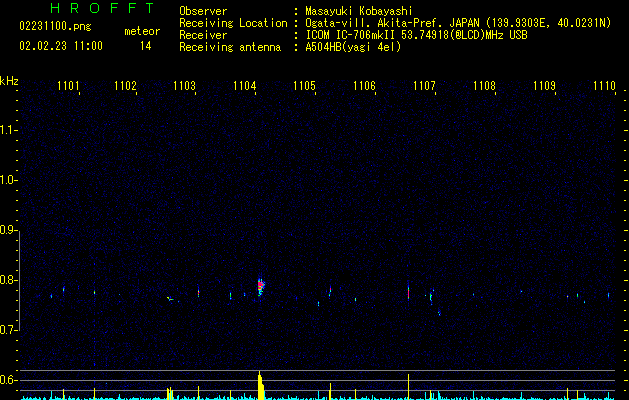The height and width of the screenshot is (400, 629).
Task: Click the 0.9 kHz frequency label
Action: (x=8, y=230)
